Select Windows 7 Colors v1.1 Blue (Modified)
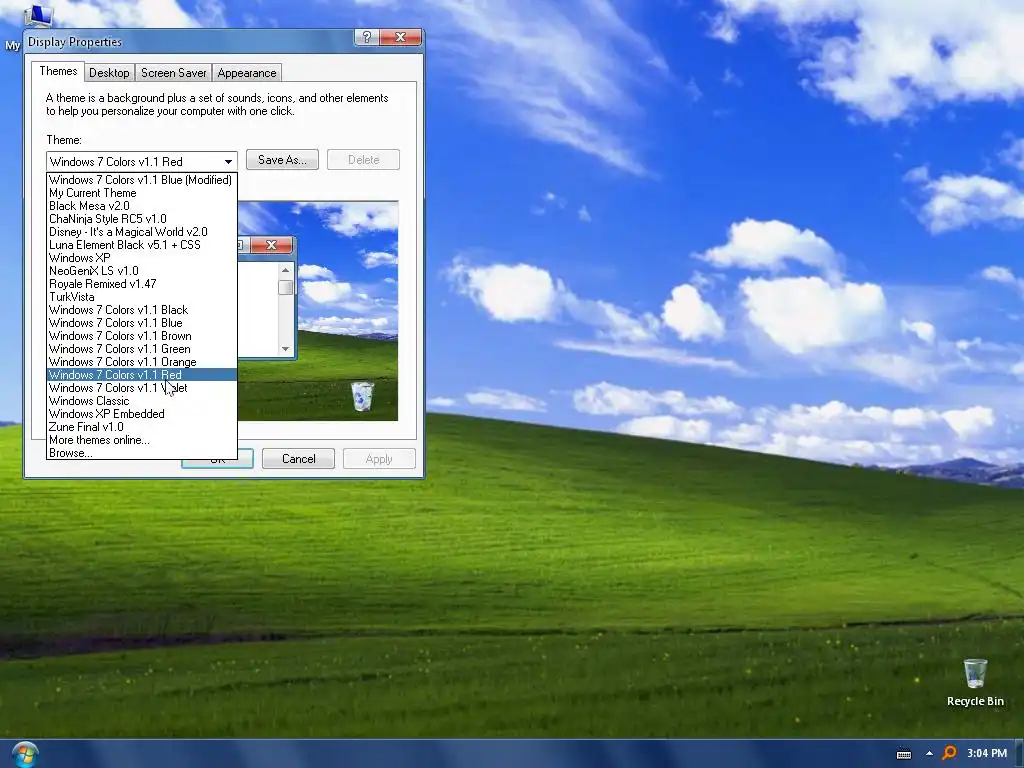Screen dimensions: 1024x768 point(142,180)
